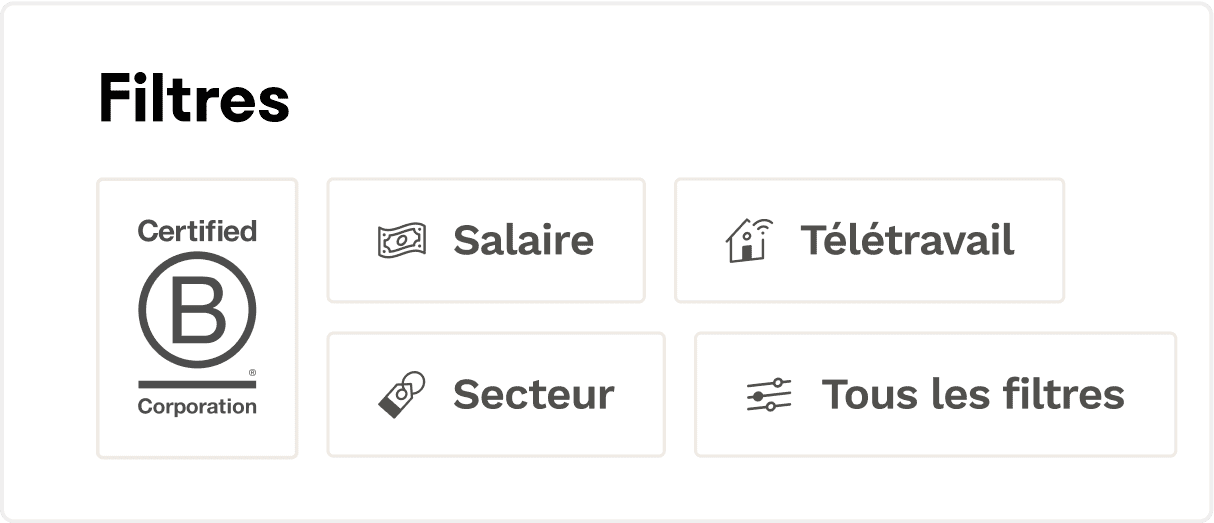Click the Salaire text label
This screenshot has width=1214, height=523.
(x=523, y=241)
